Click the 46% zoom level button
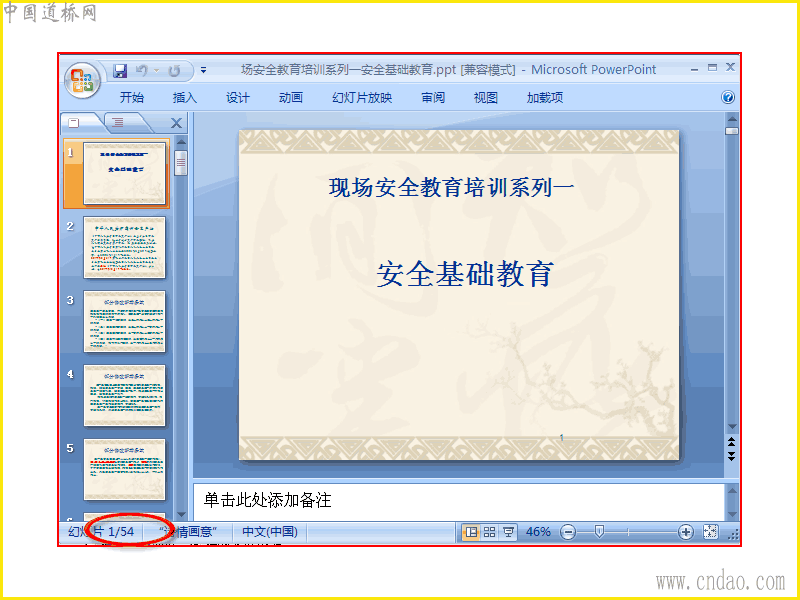The width and height of the screenshot is (800, 600). click(538, 532)
